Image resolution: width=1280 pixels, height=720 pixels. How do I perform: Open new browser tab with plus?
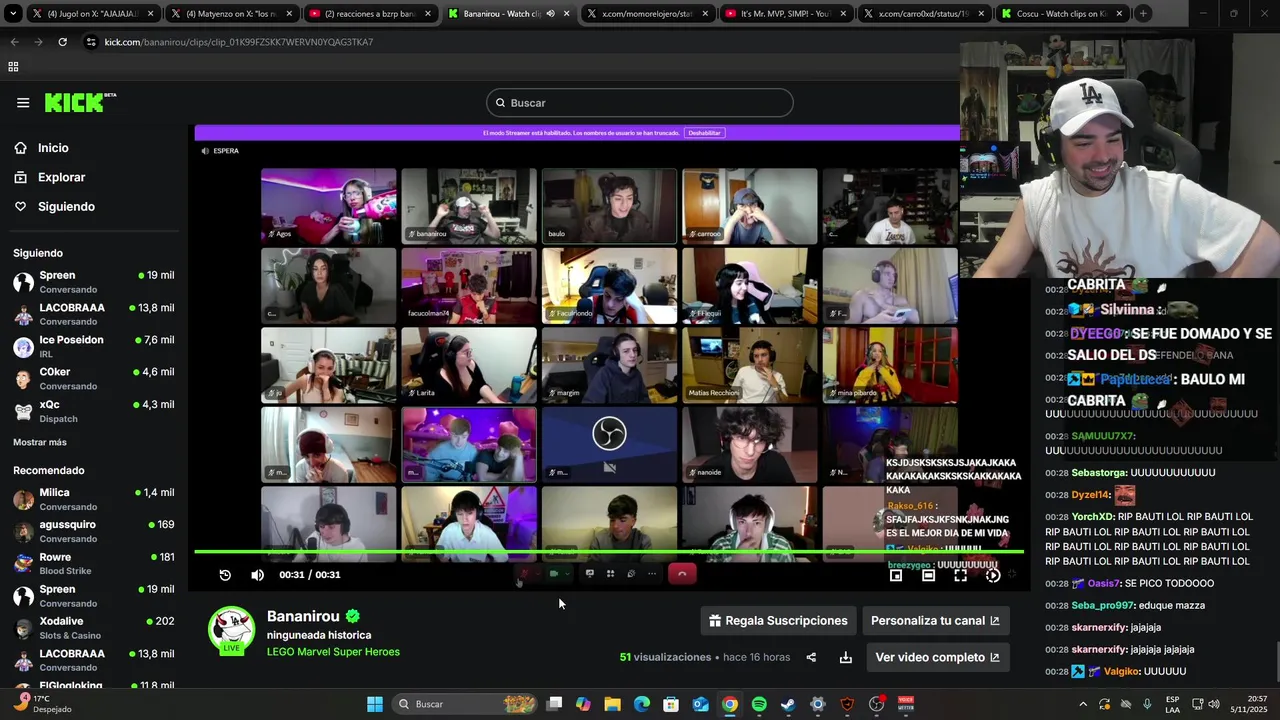coord(1143,14)
